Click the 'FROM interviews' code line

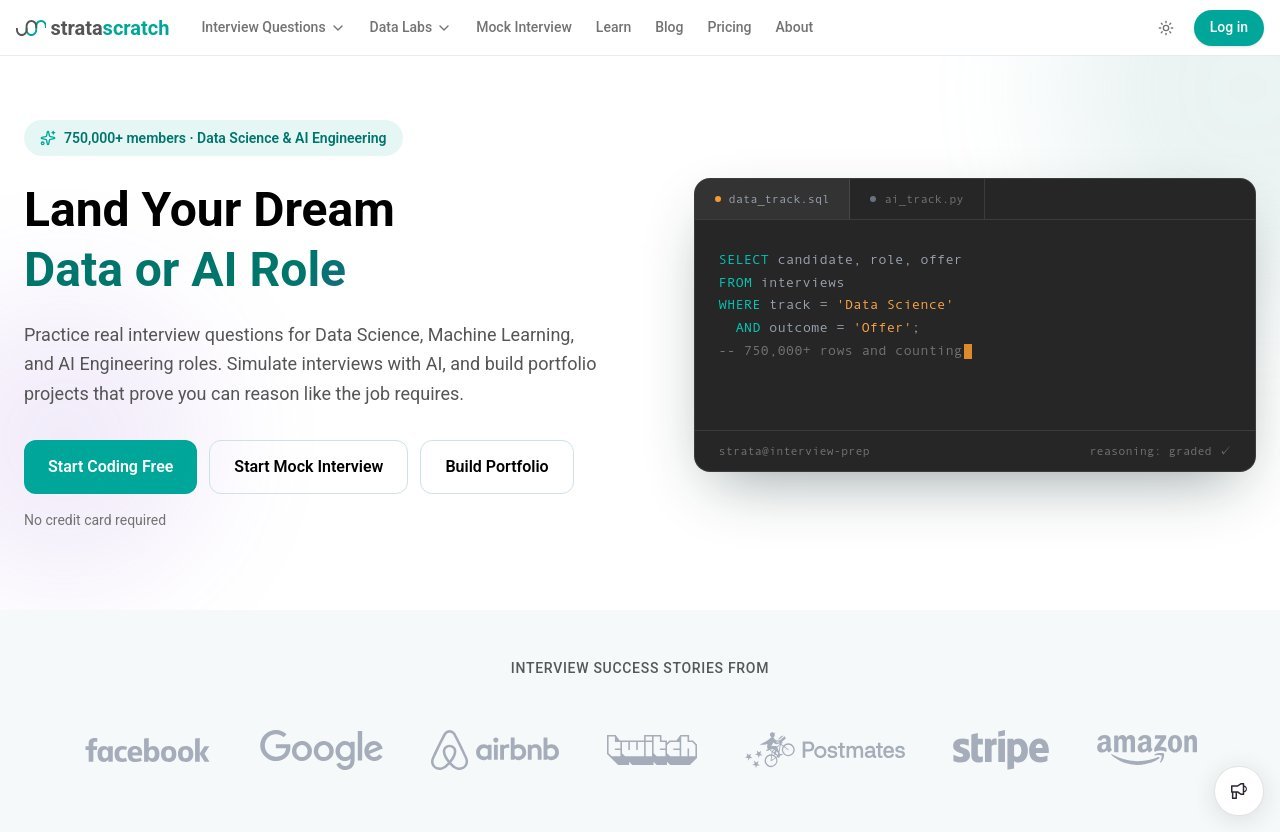click(781, 282)
